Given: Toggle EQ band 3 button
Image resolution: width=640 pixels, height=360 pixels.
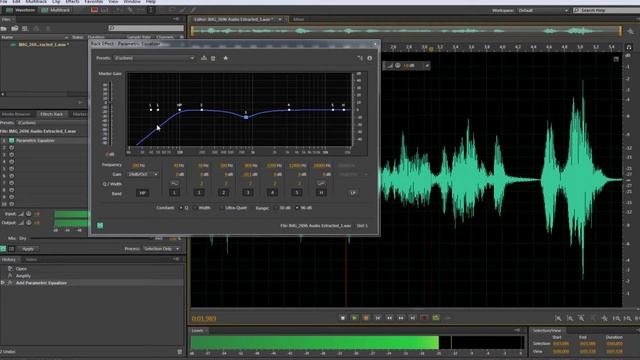Looking at the screenshot, I should pyautogui.click(x=248, y=193).
